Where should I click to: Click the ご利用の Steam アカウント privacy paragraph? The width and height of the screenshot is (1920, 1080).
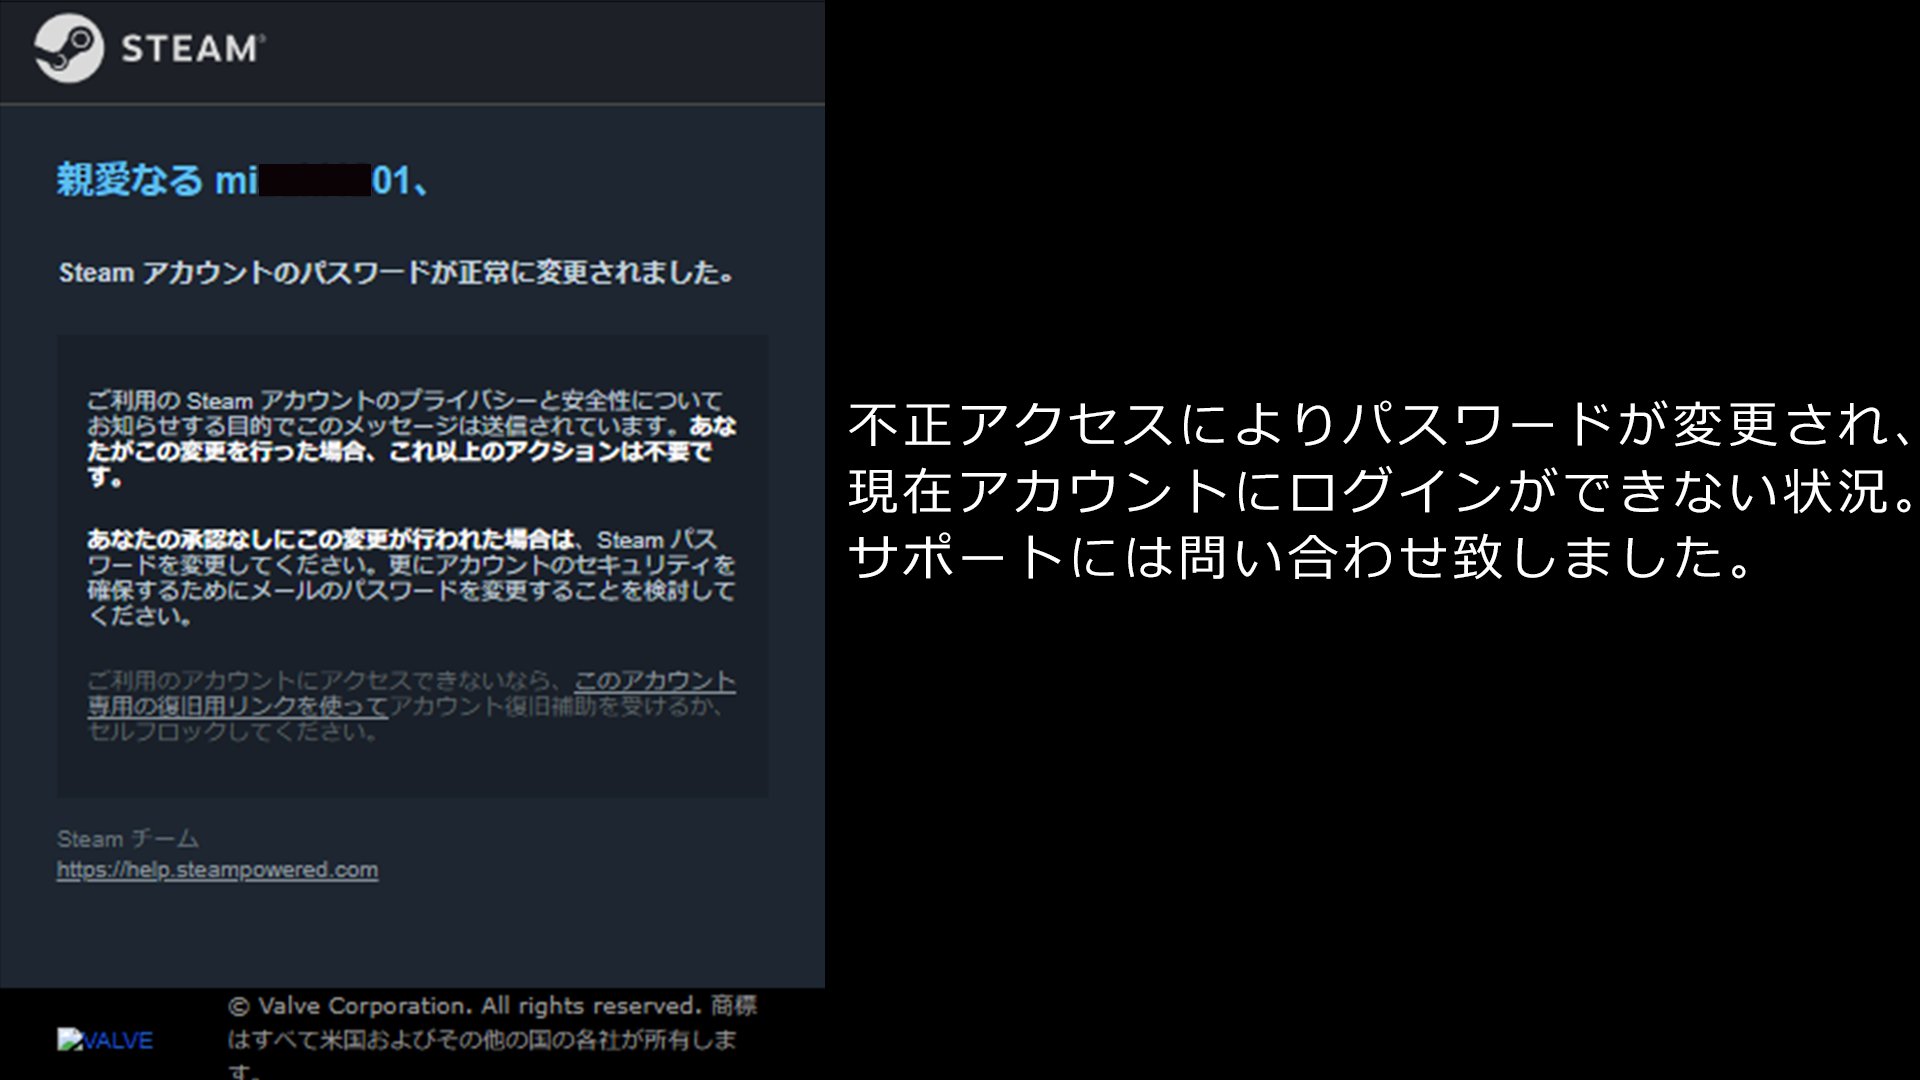click(404, 401)
